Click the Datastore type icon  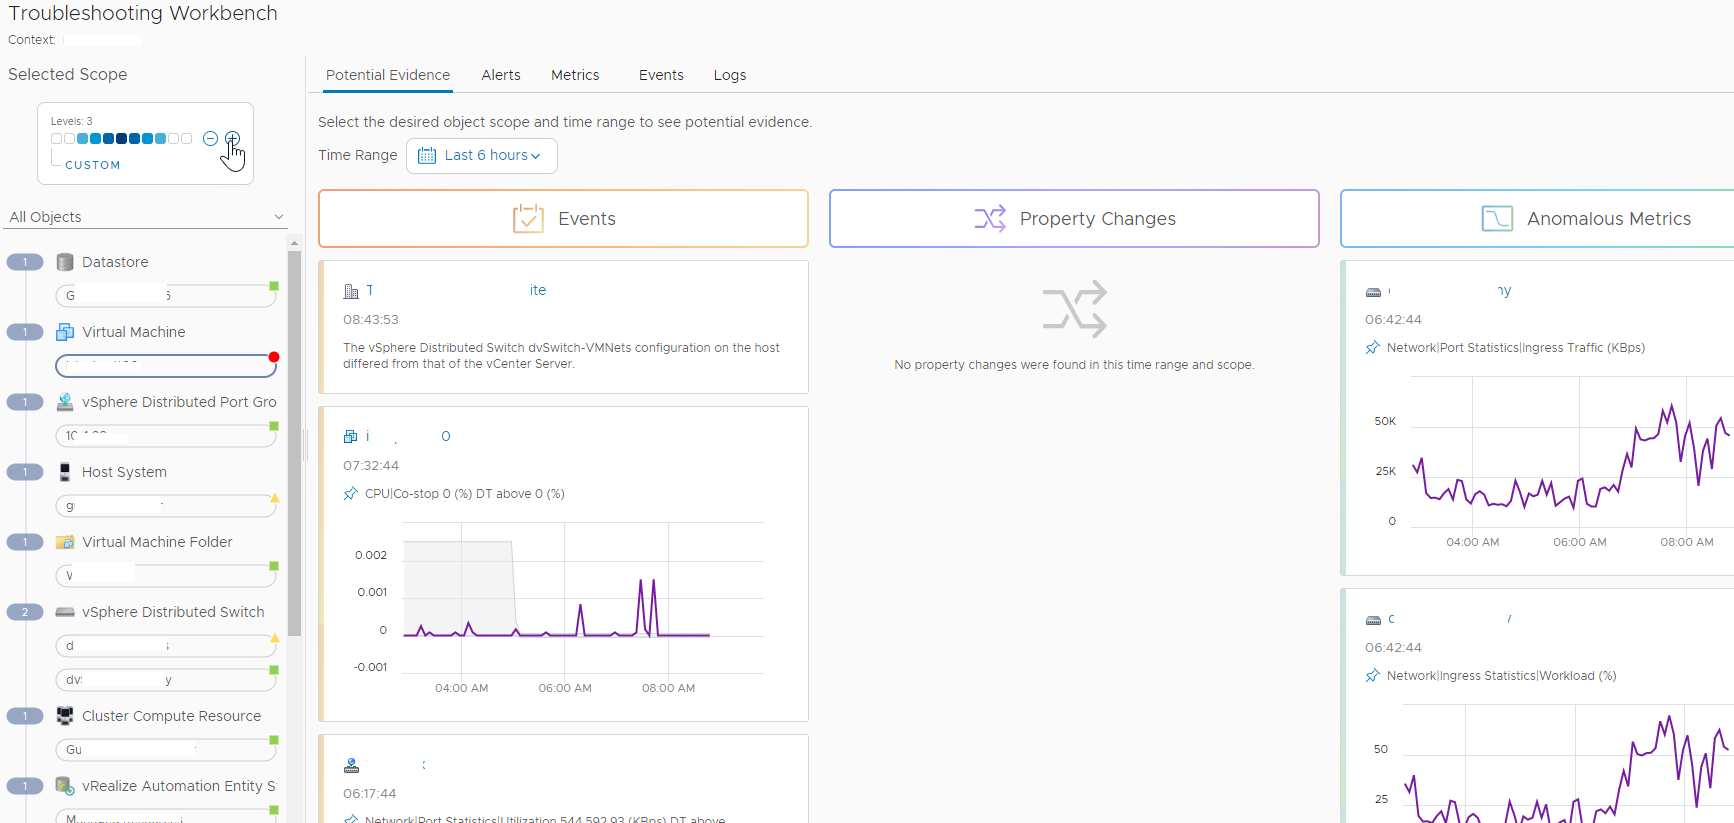(65, 262)
